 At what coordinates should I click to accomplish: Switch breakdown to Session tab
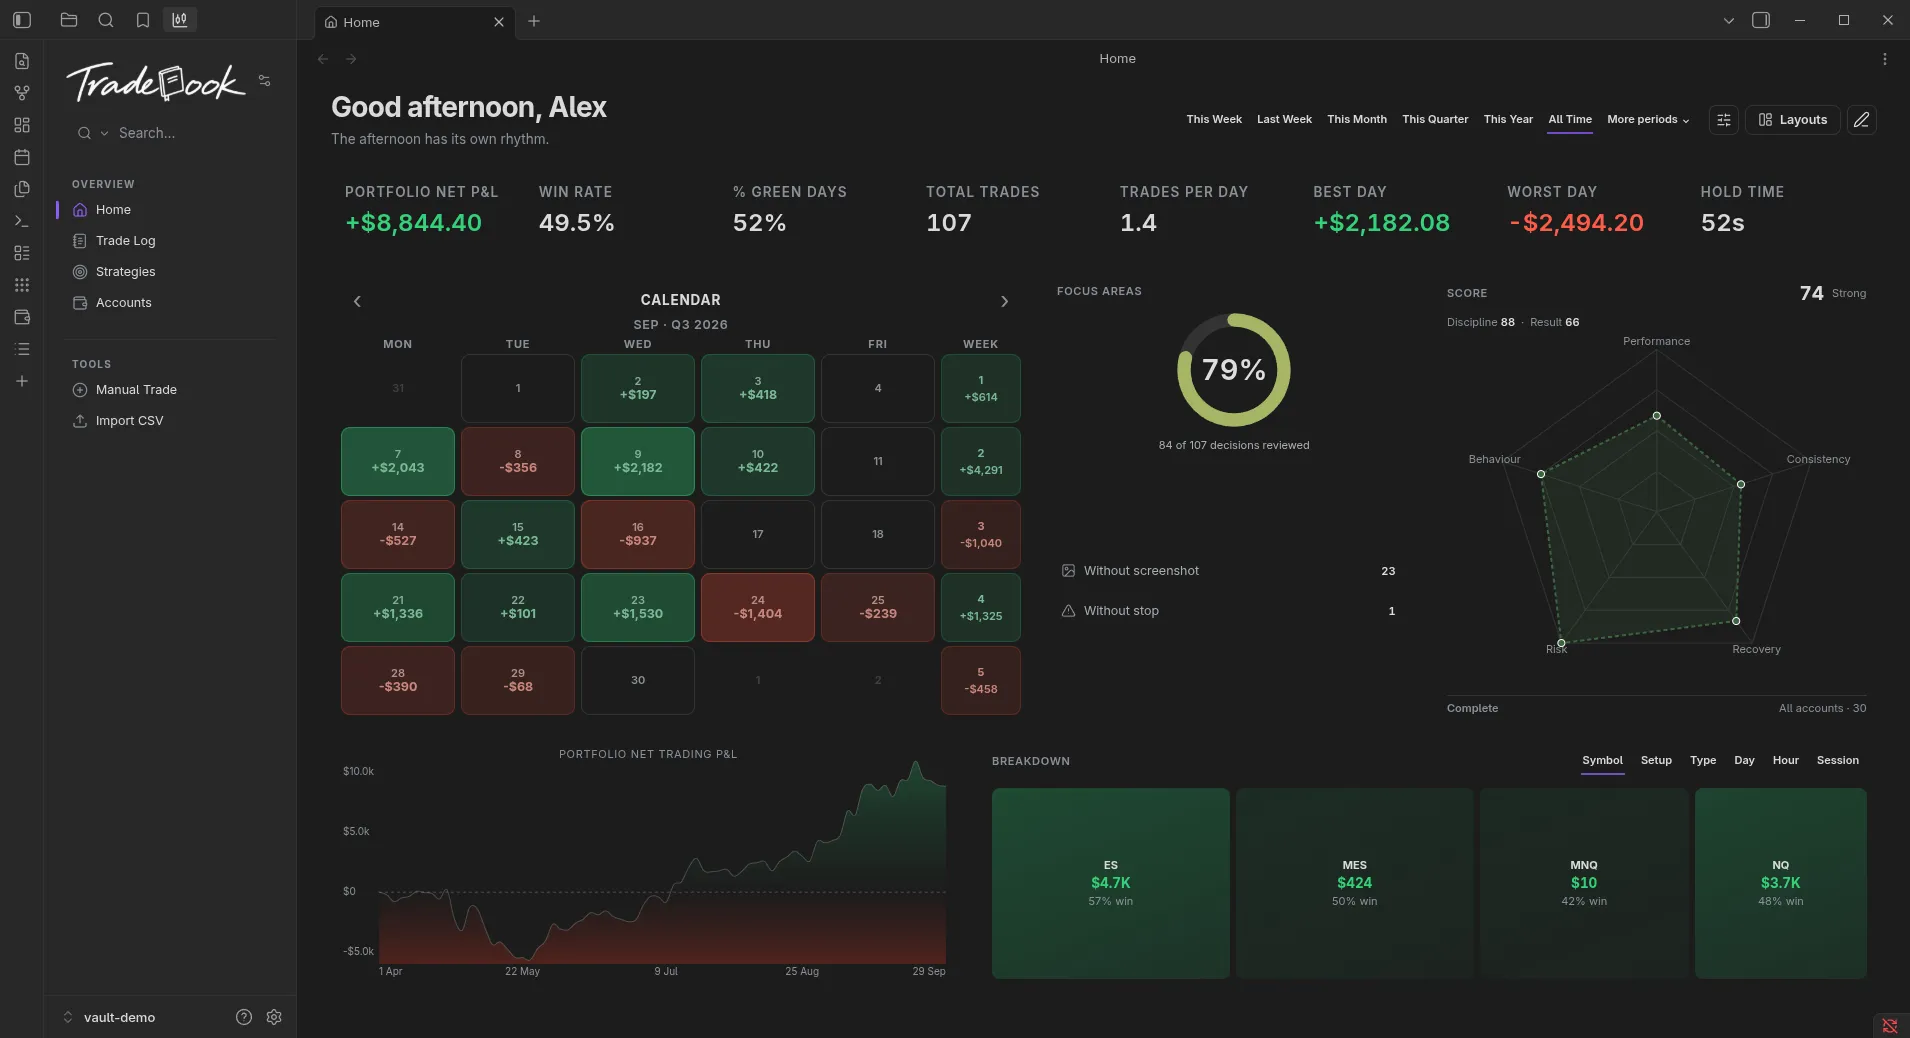[1838, 760]
